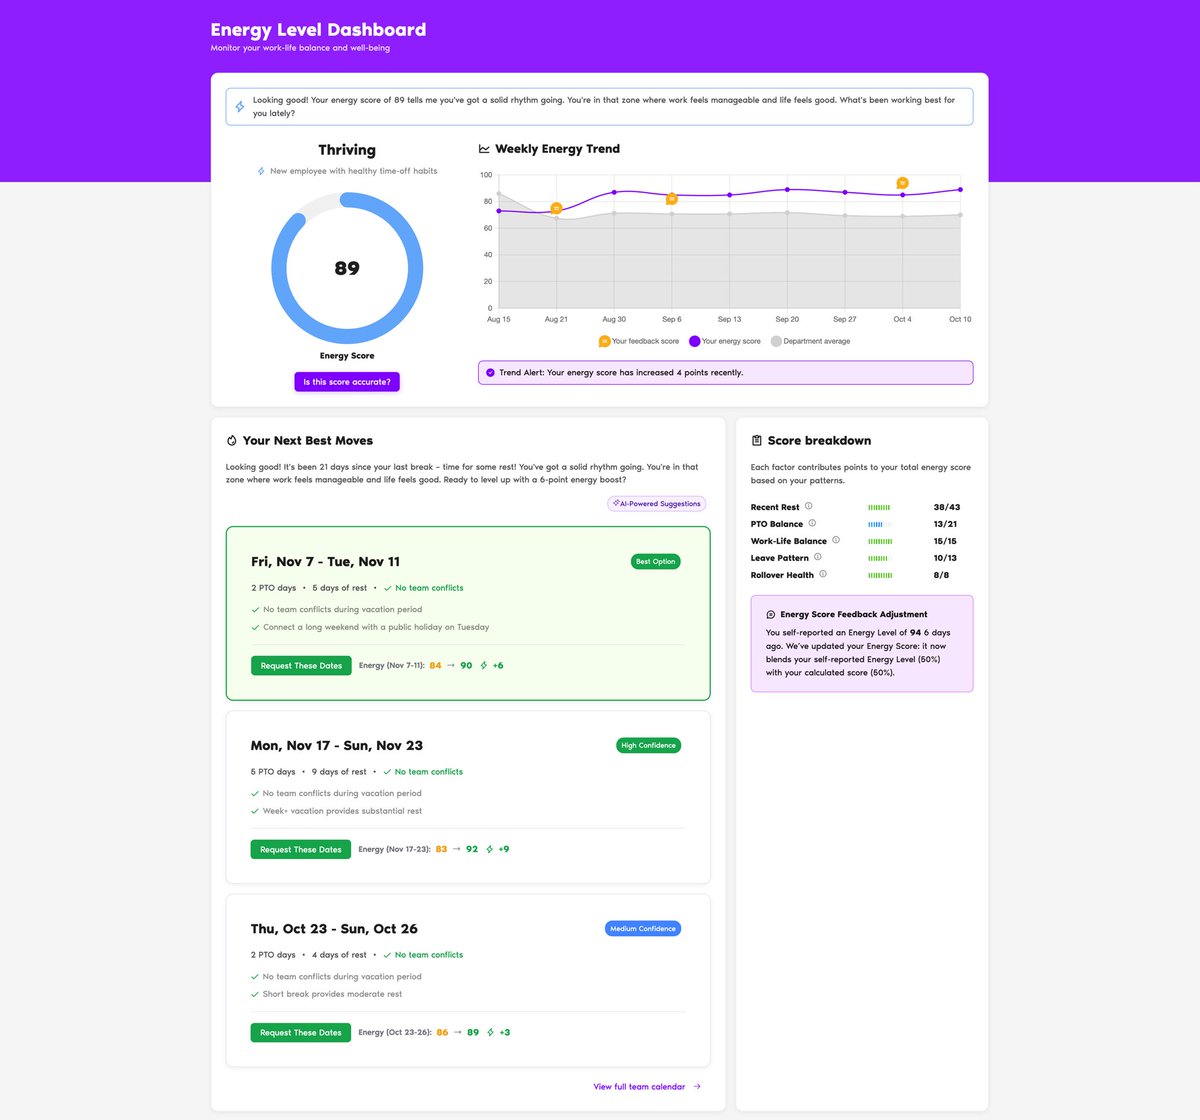The height and width of the screenshot is (1120, 1200).
Task: Click the PTO Balance progress bar
Action: pyautogui.click(x=880, y=524)
